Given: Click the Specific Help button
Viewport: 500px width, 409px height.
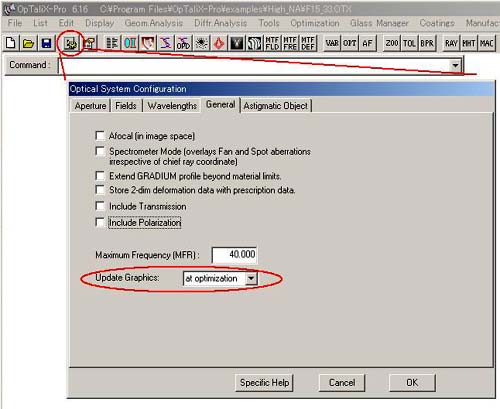Looking at the screenshot, I should click(264, 383).
